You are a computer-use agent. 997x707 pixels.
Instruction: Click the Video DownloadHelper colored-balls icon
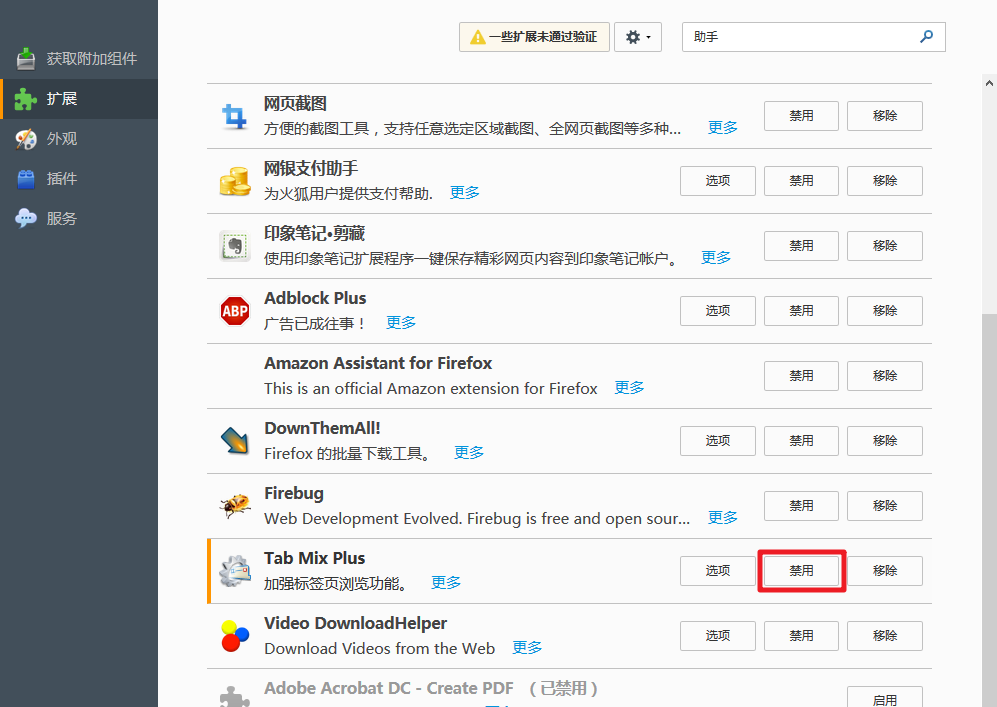(234, 635)
